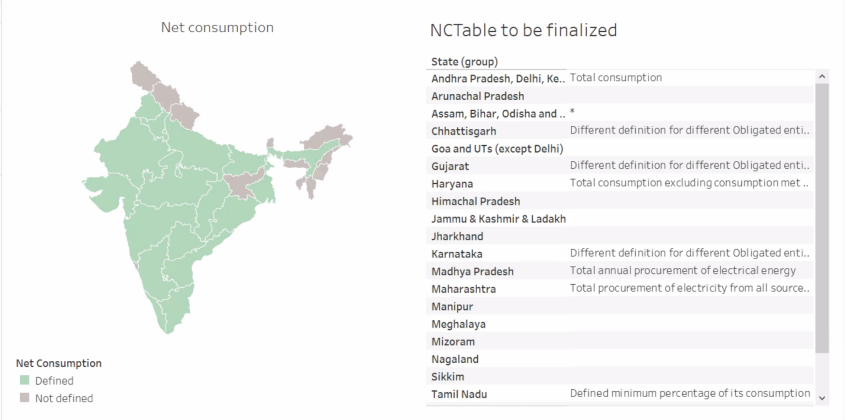Click the 'Defined' legend label

tap(54, 381)
